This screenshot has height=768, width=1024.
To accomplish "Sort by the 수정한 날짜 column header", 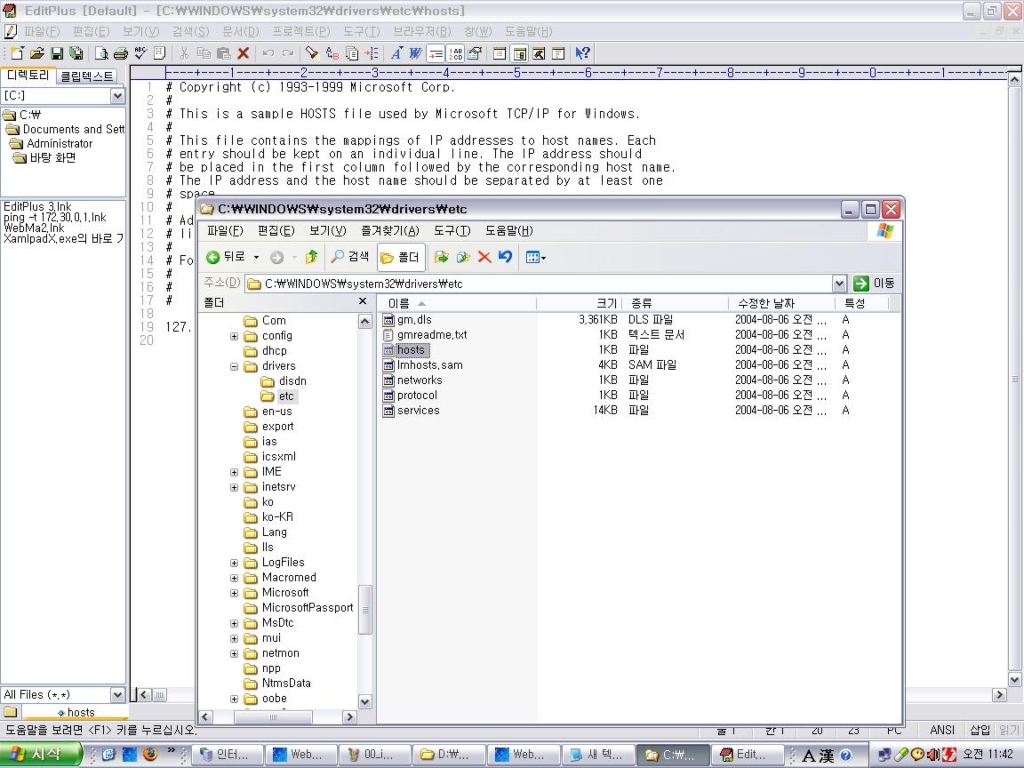I will click(782, 303).
